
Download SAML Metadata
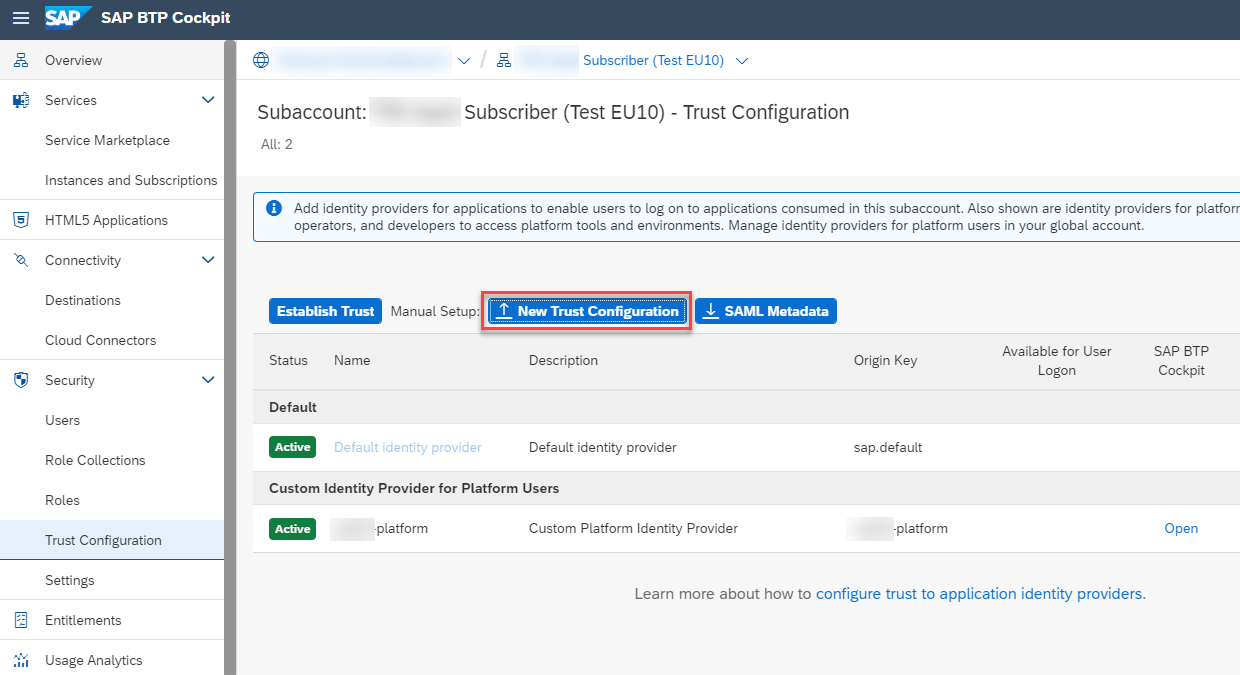point(766,311)
